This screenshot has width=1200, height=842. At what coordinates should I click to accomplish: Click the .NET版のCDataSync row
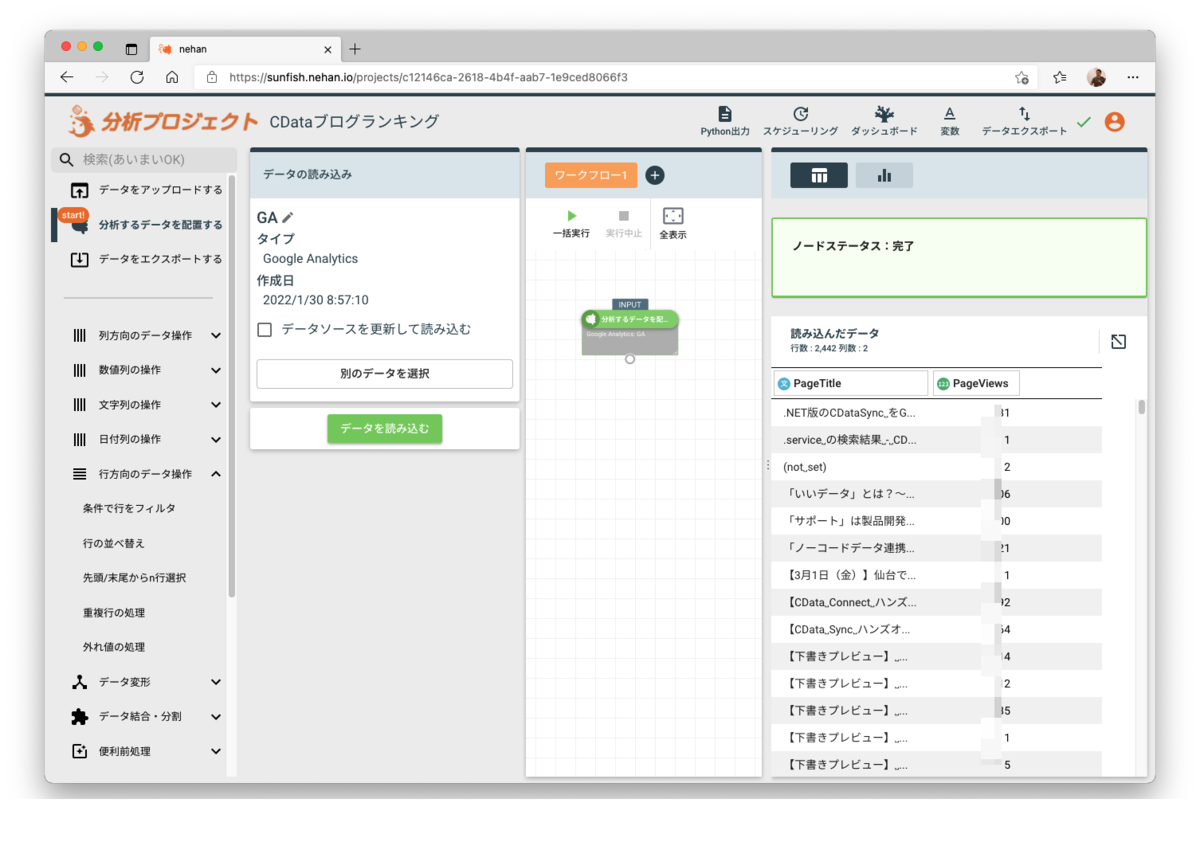937,413
